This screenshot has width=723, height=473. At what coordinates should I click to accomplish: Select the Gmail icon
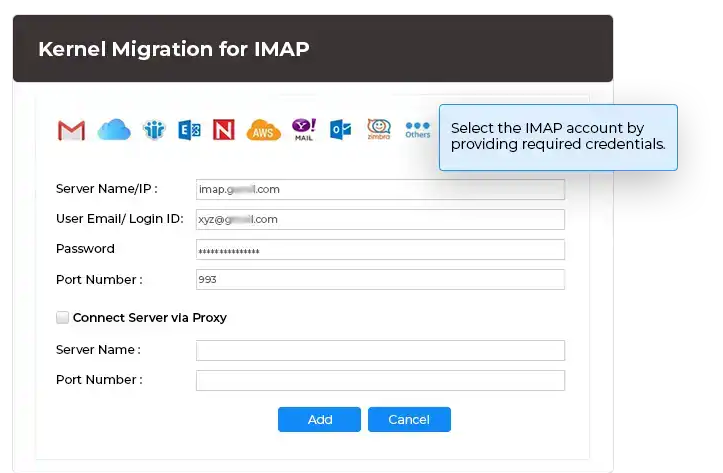click(x=71, y=130)
